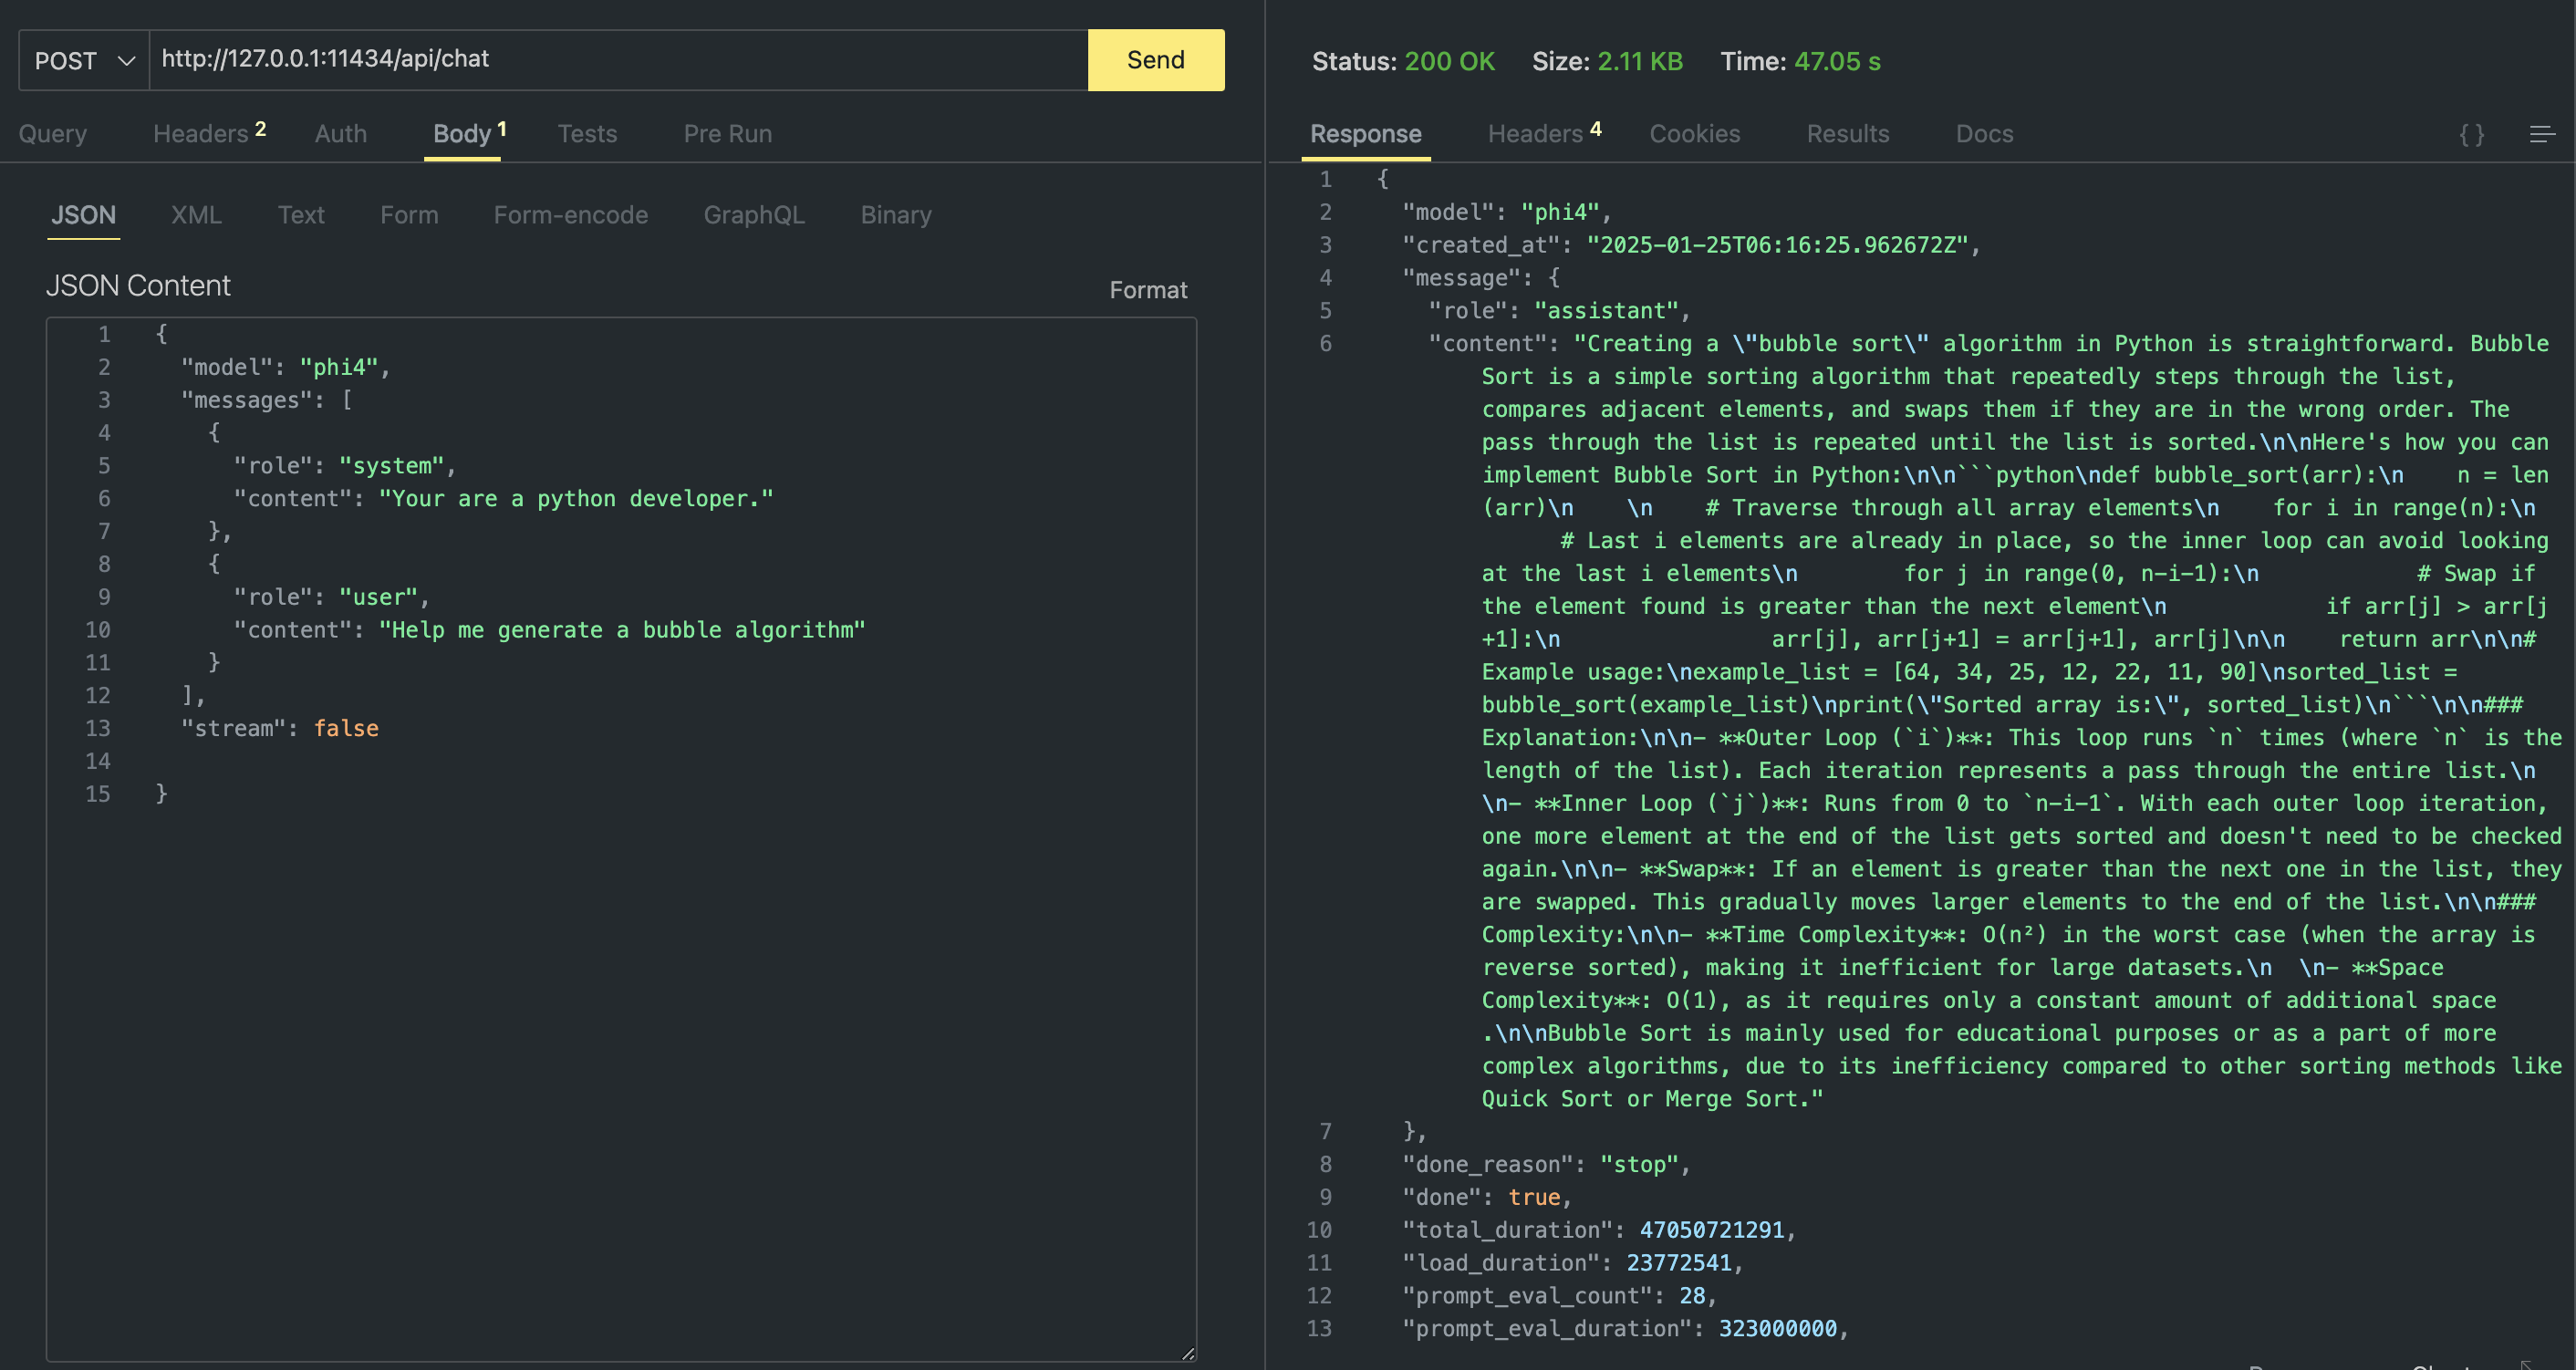Click the response "model": "phi4" line
The image size is (2576, 1370).
pyautogui.click(x=1507, y=212)
